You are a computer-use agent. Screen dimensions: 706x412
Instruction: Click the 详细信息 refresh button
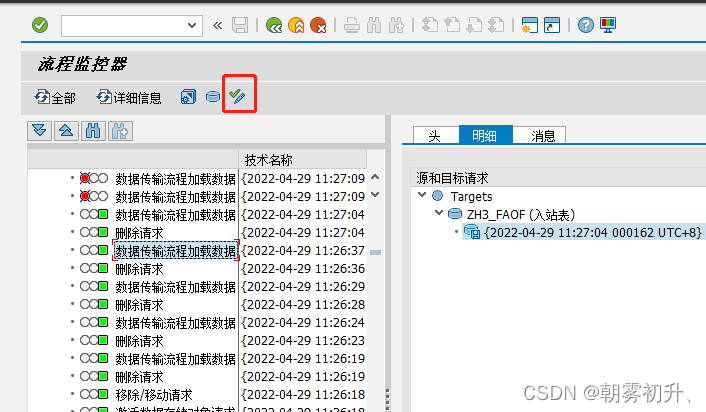coord(129,97)
